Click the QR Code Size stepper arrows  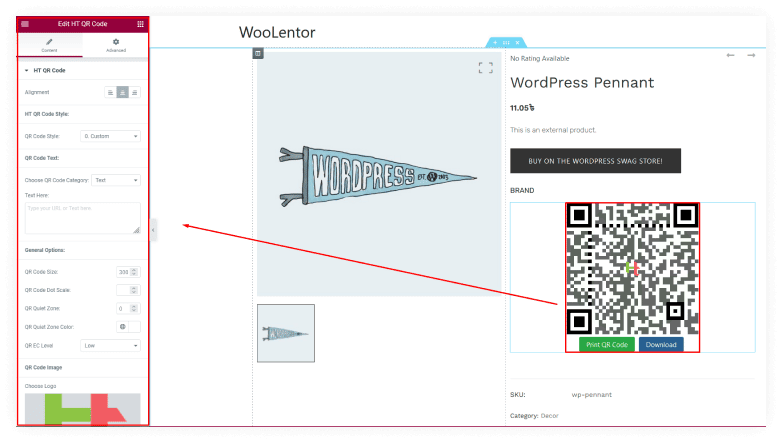(x=134, y=272)
